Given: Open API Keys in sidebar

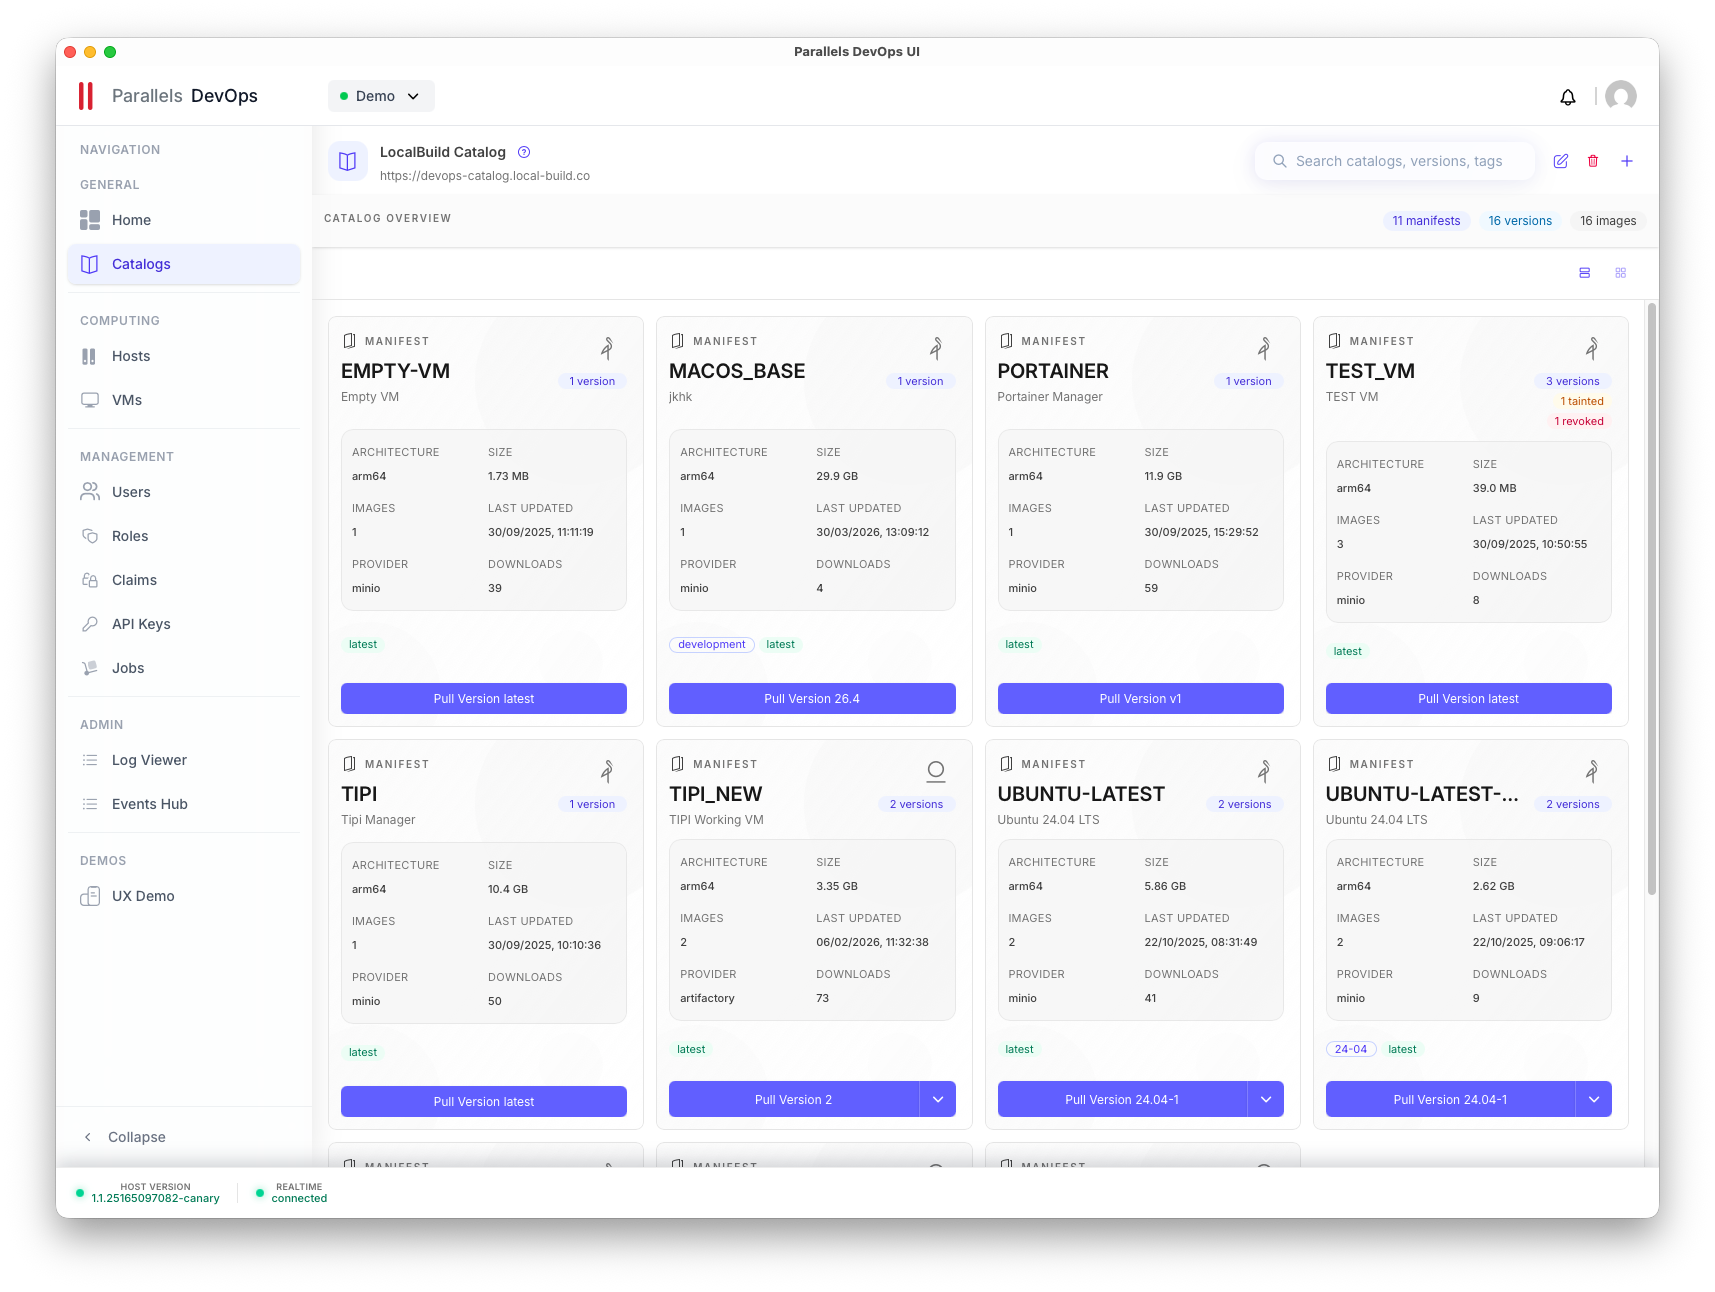Looking at the screenshot, I should click(184, 624).
